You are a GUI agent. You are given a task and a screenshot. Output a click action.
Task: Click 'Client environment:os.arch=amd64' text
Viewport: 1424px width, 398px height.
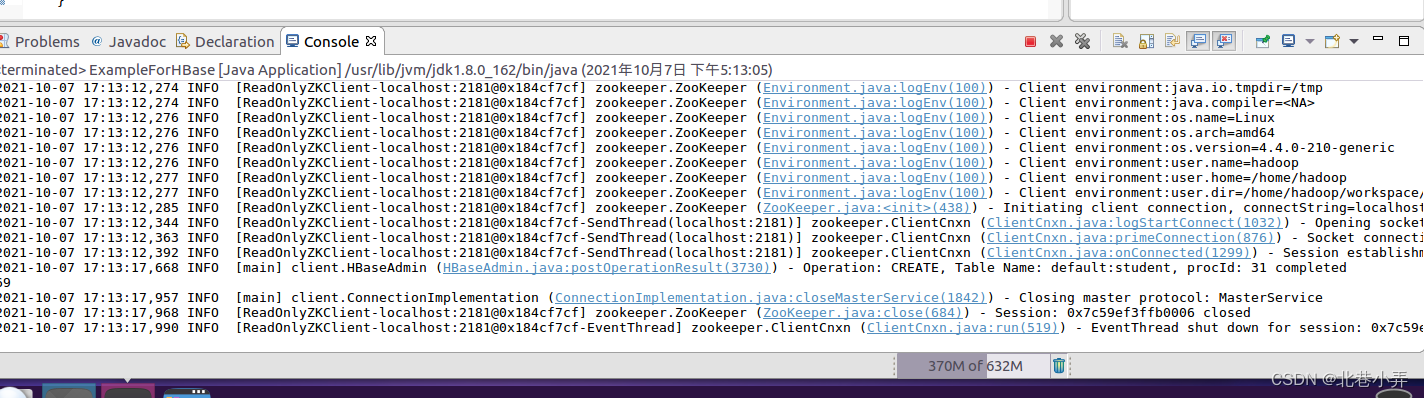click(1147, 133)
